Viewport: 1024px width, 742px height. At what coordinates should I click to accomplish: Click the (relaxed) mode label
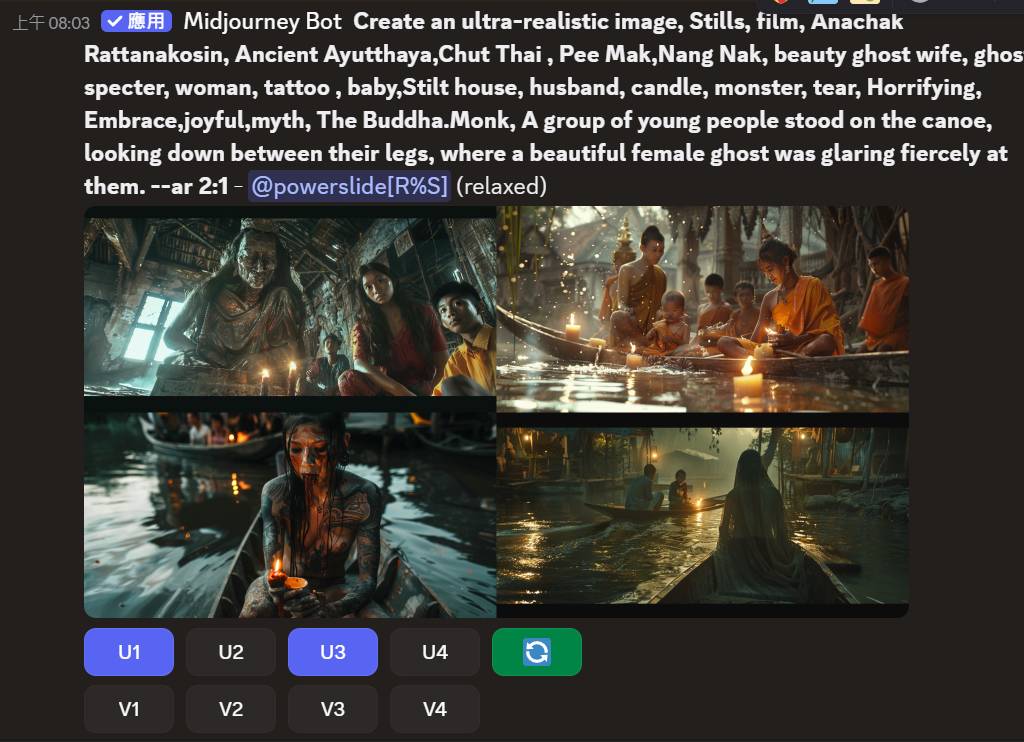(x=501, y=186)
